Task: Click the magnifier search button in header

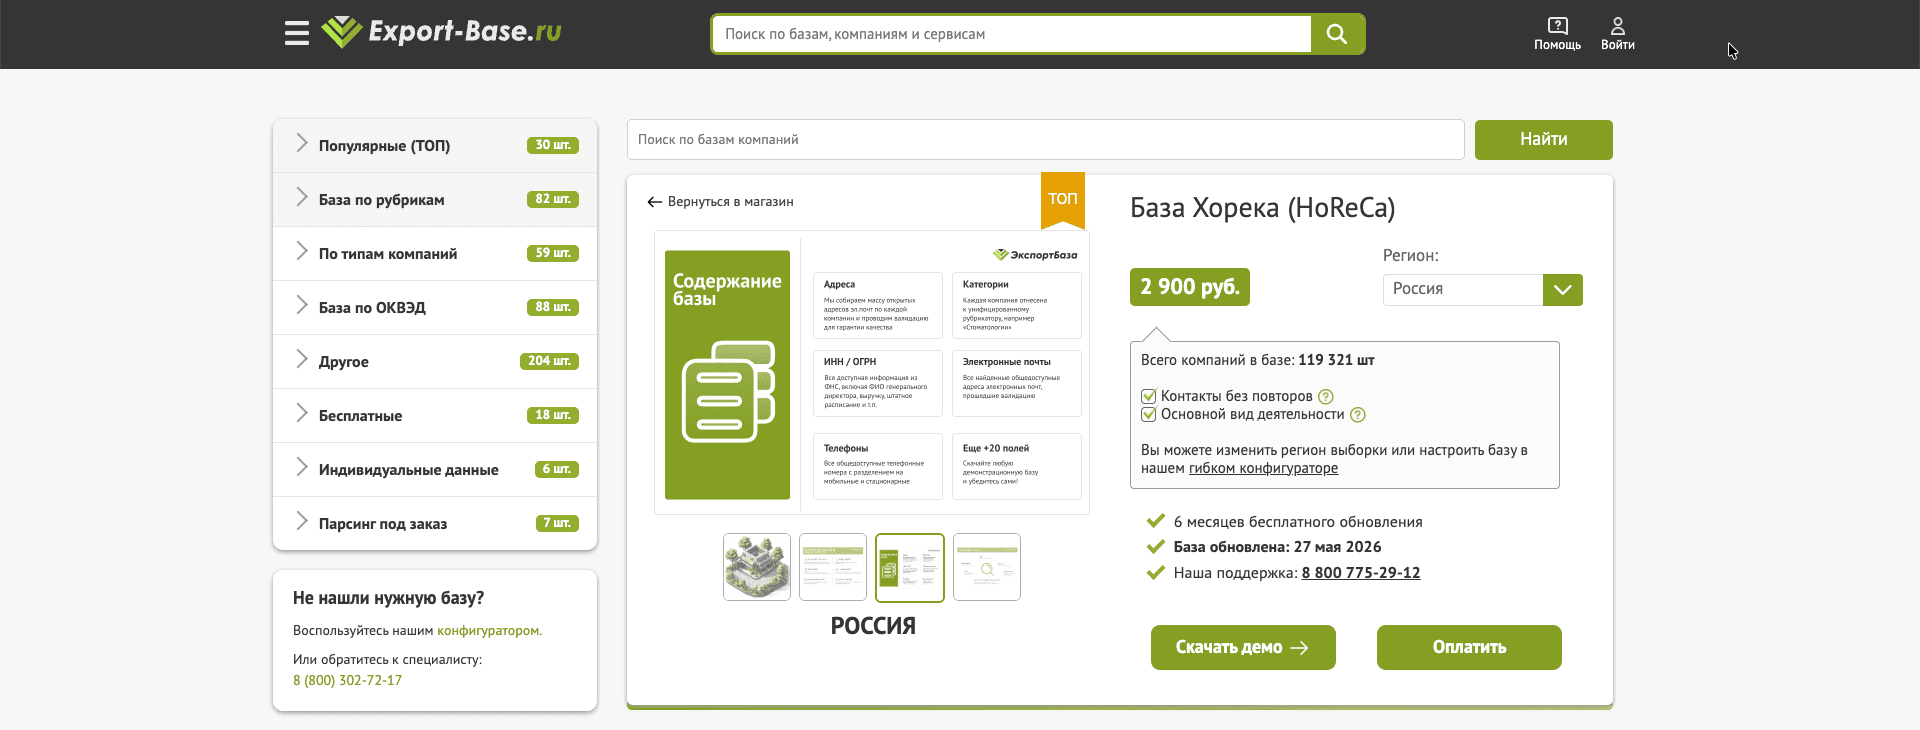Action: point(1337,34)
